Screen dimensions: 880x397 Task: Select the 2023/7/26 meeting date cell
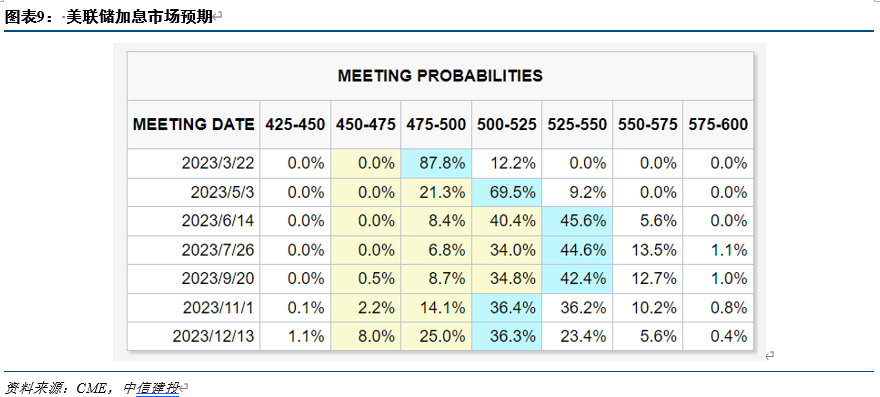[194, 250]
